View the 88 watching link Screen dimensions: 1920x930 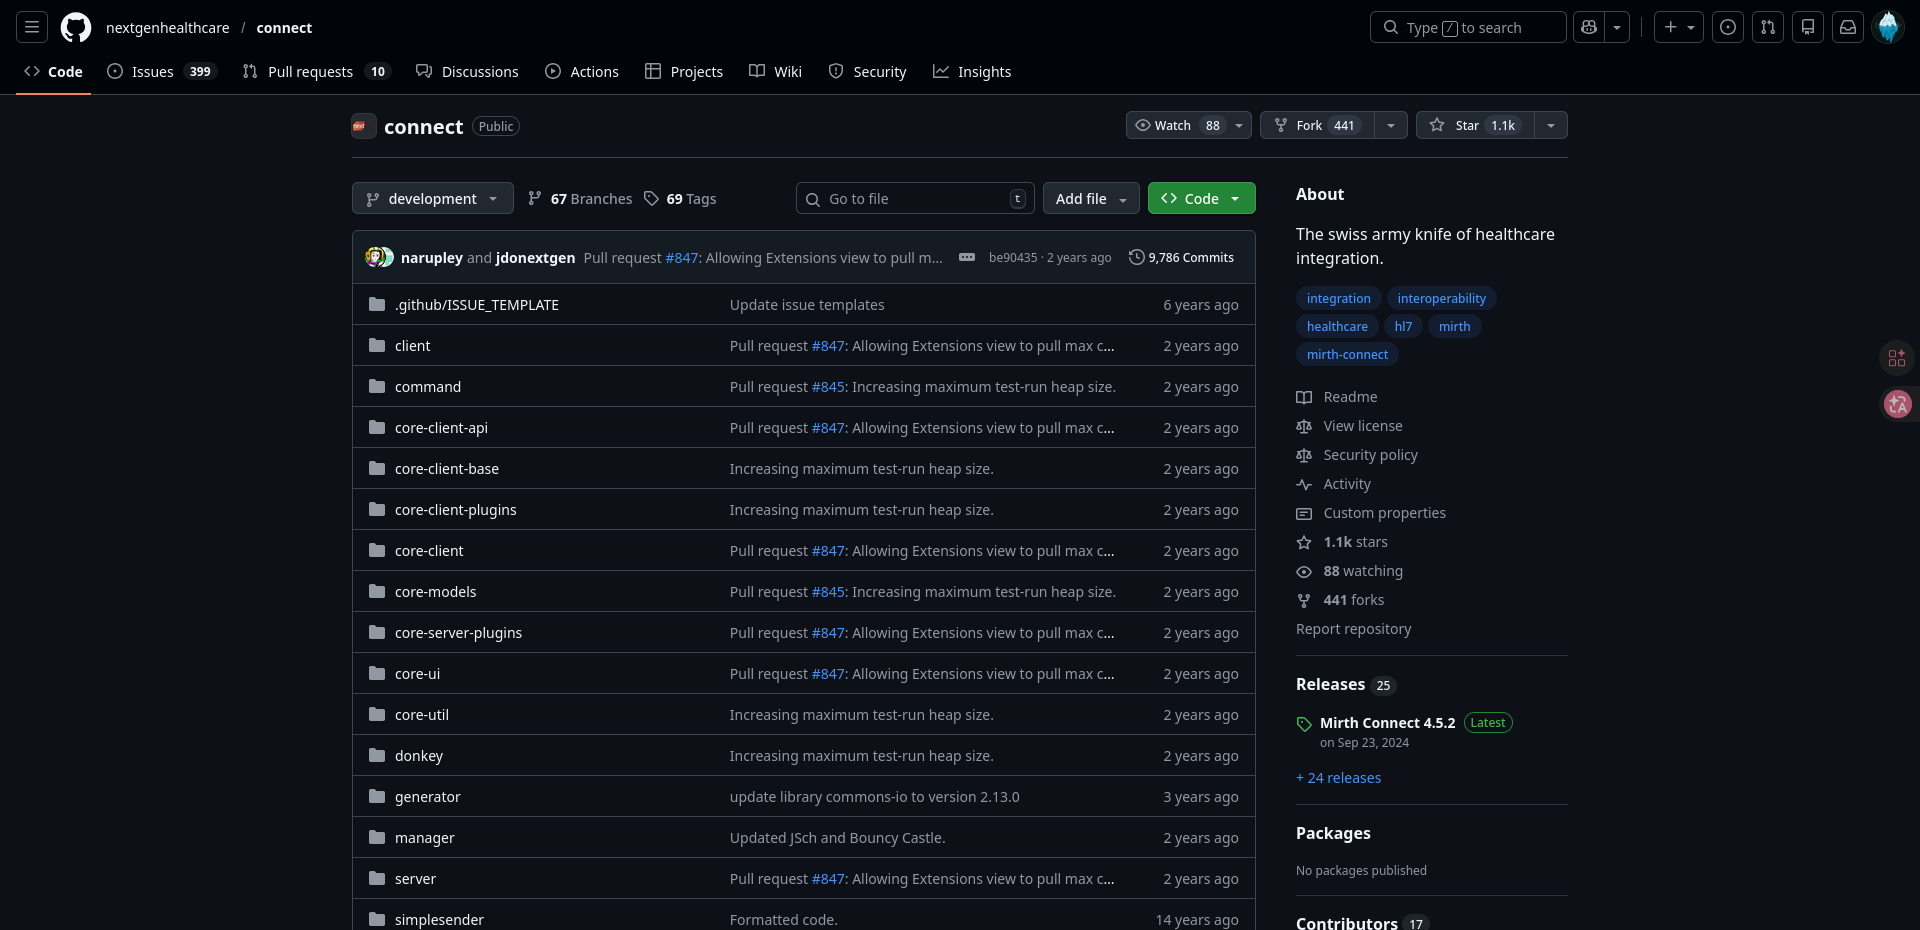click(x=1350, y=571)
